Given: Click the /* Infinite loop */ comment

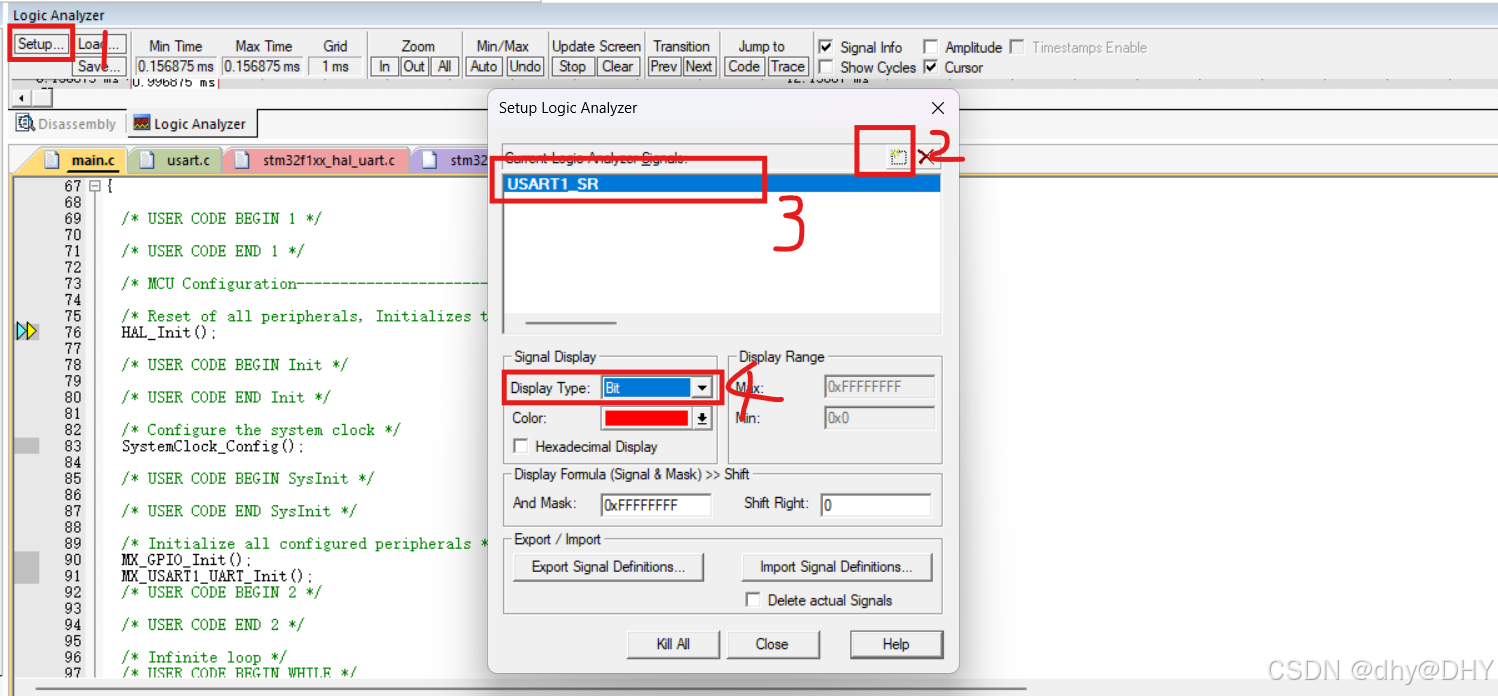Looking at the screenshot, I should click(204, 657).
